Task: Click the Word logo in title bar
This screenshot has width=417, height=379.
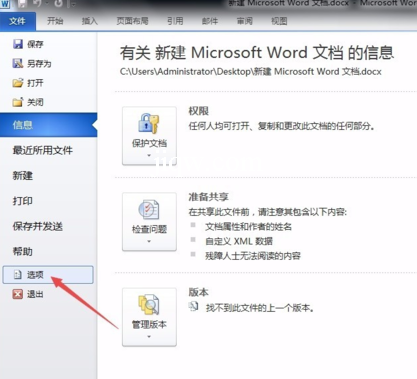Action: coord(6,4)
